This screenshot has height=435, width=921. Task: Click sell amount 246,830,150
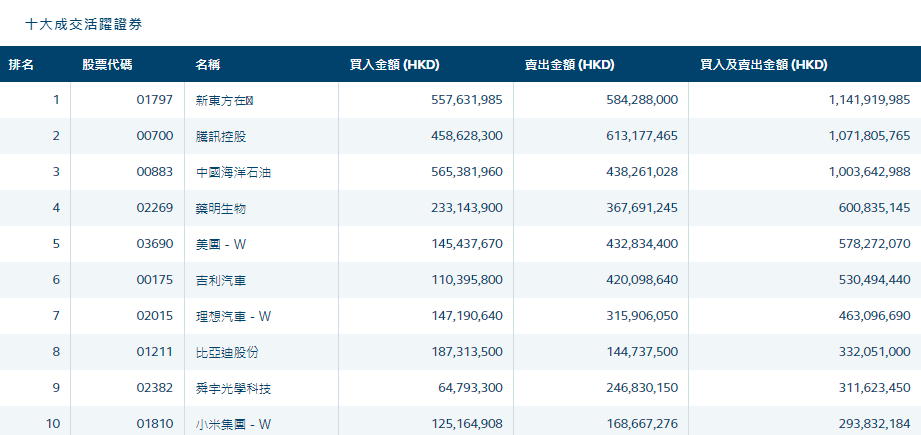[642, 388]
